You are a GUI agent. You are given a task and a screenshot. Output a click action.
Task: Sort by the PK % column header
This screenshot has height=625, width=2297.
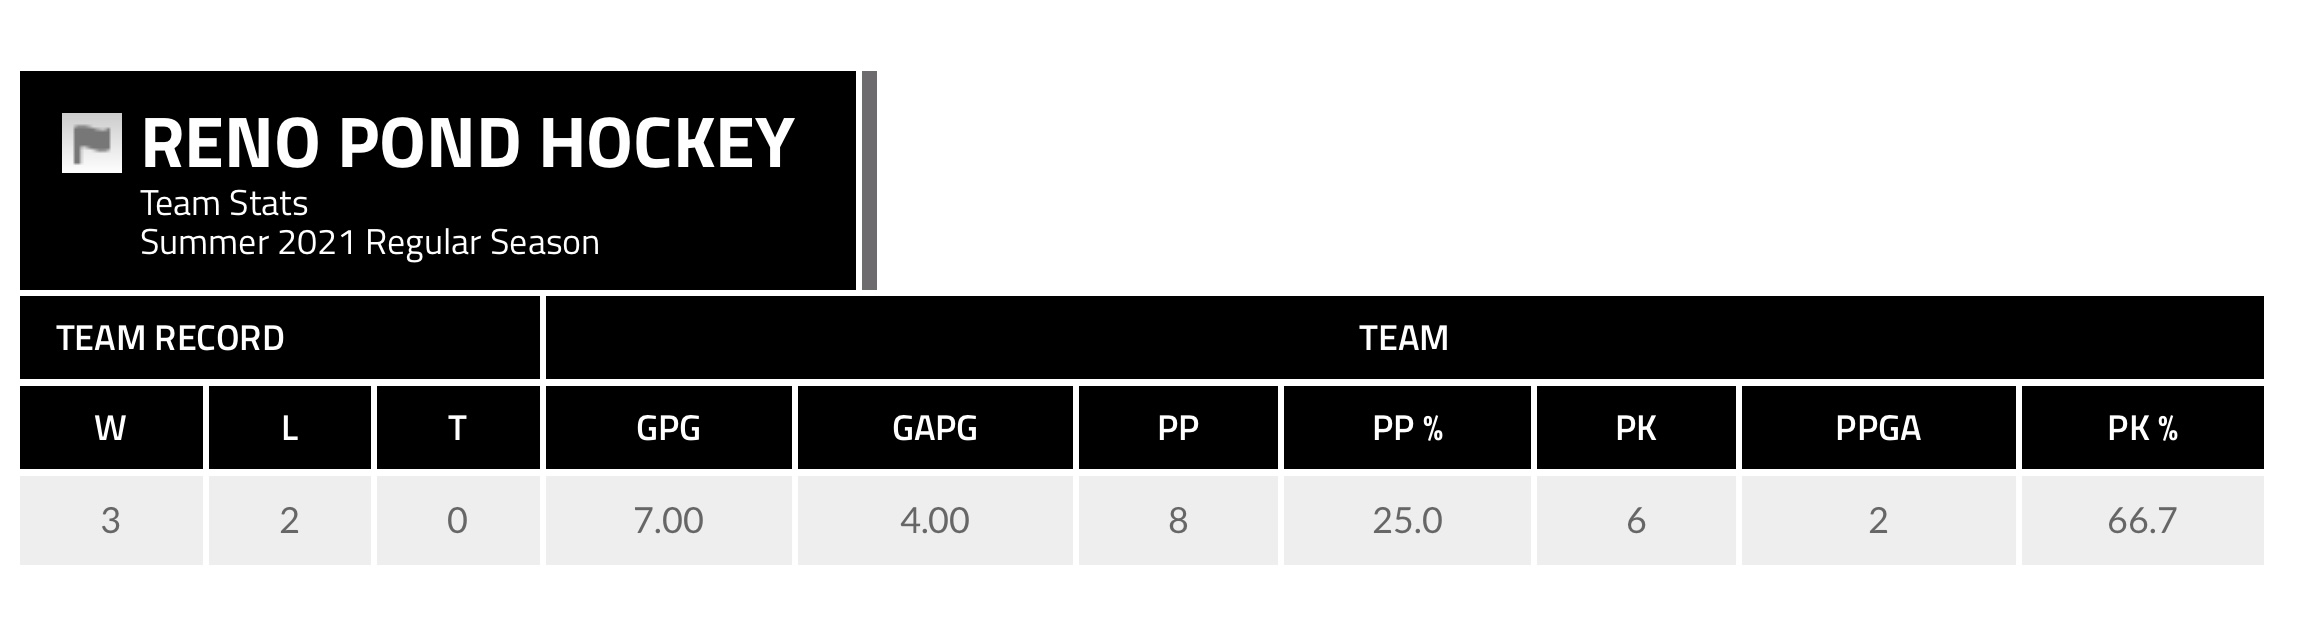pos(2142,428)
